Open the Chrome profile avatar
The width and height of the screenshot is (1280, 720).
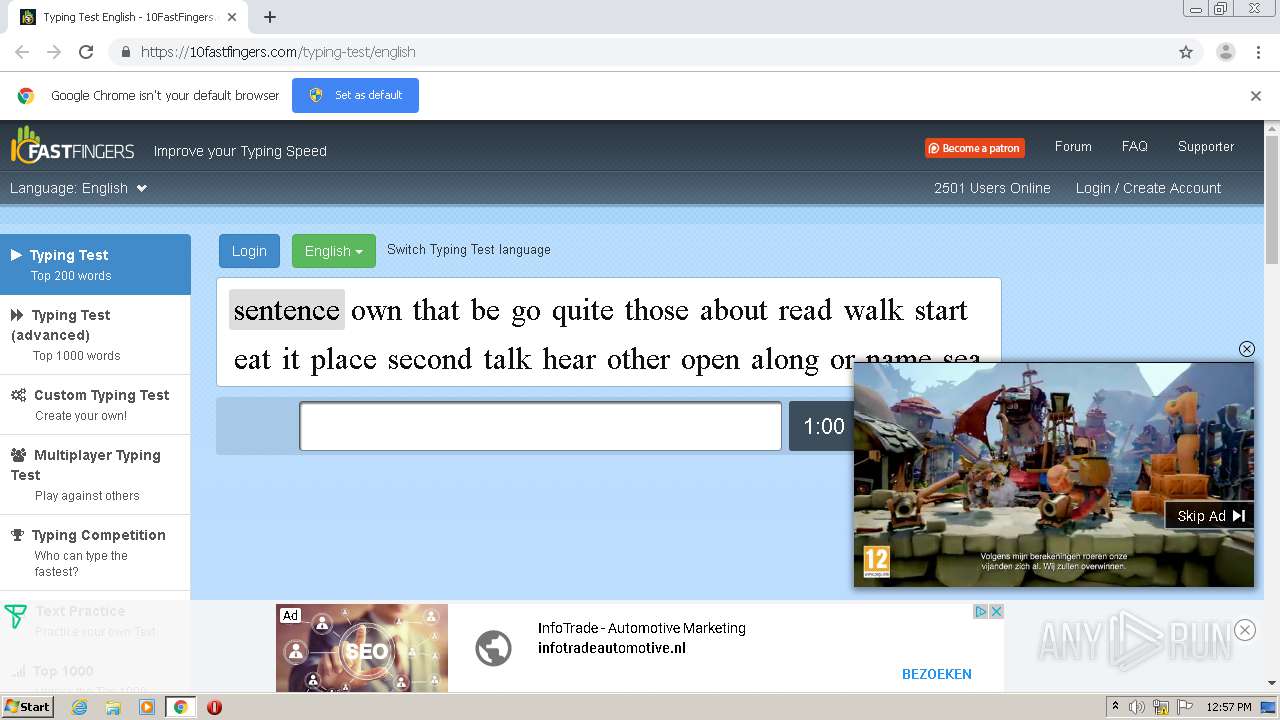(1226, 52)
